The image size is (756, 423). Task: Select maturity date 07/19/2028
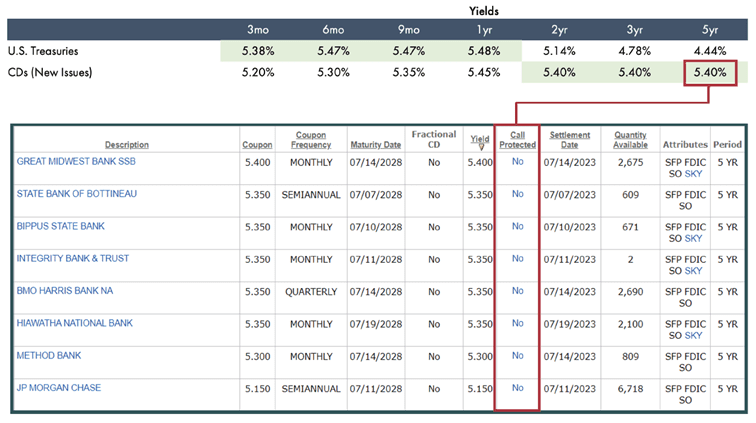click(376, 324)
